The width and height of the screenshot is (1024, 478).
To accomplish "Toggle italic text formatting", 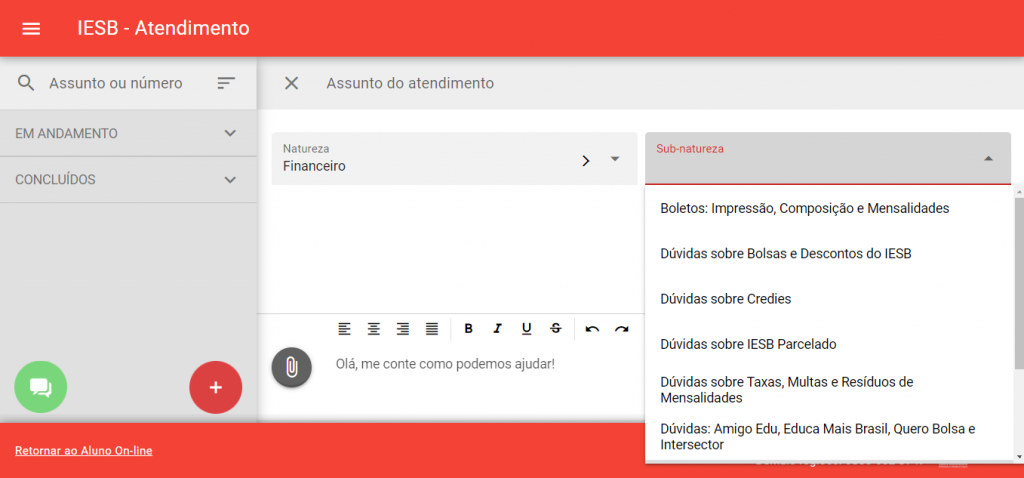I will 497,329.
